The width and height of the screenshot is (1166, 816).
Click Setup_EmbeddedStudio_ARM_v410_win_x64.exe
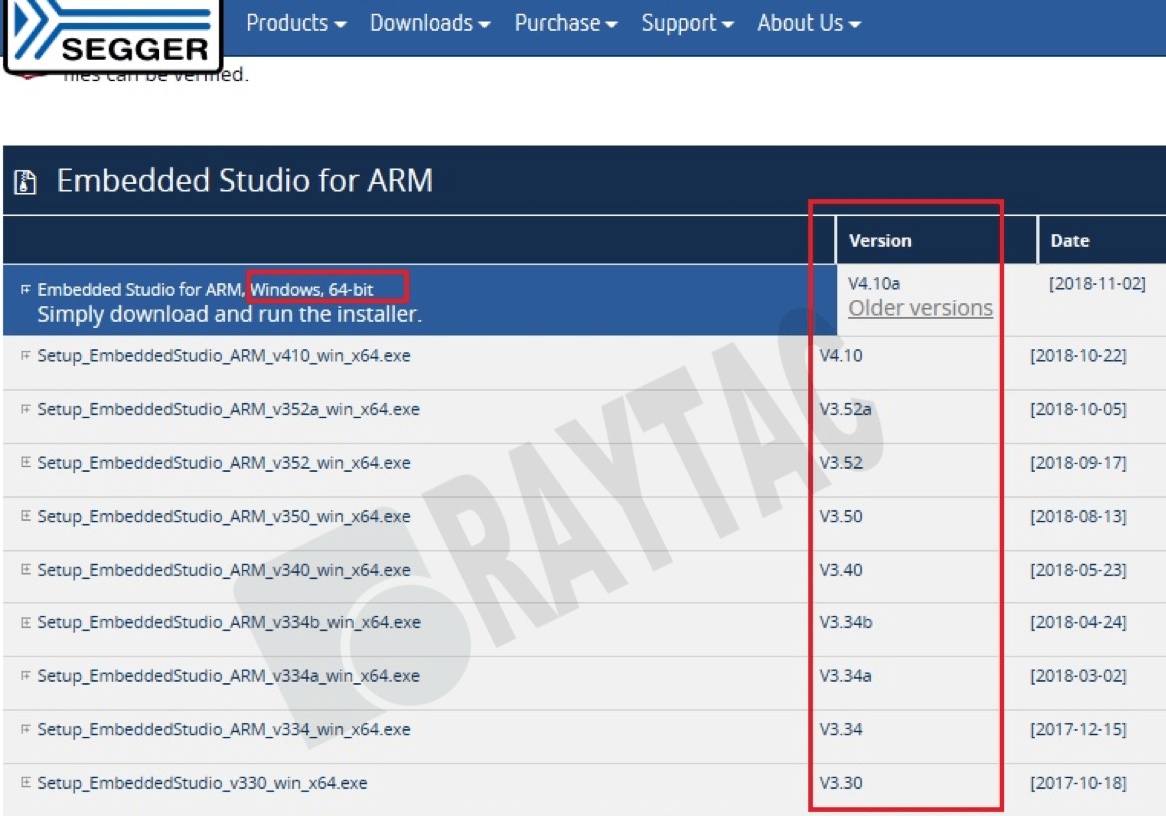(x=224, y=356)
